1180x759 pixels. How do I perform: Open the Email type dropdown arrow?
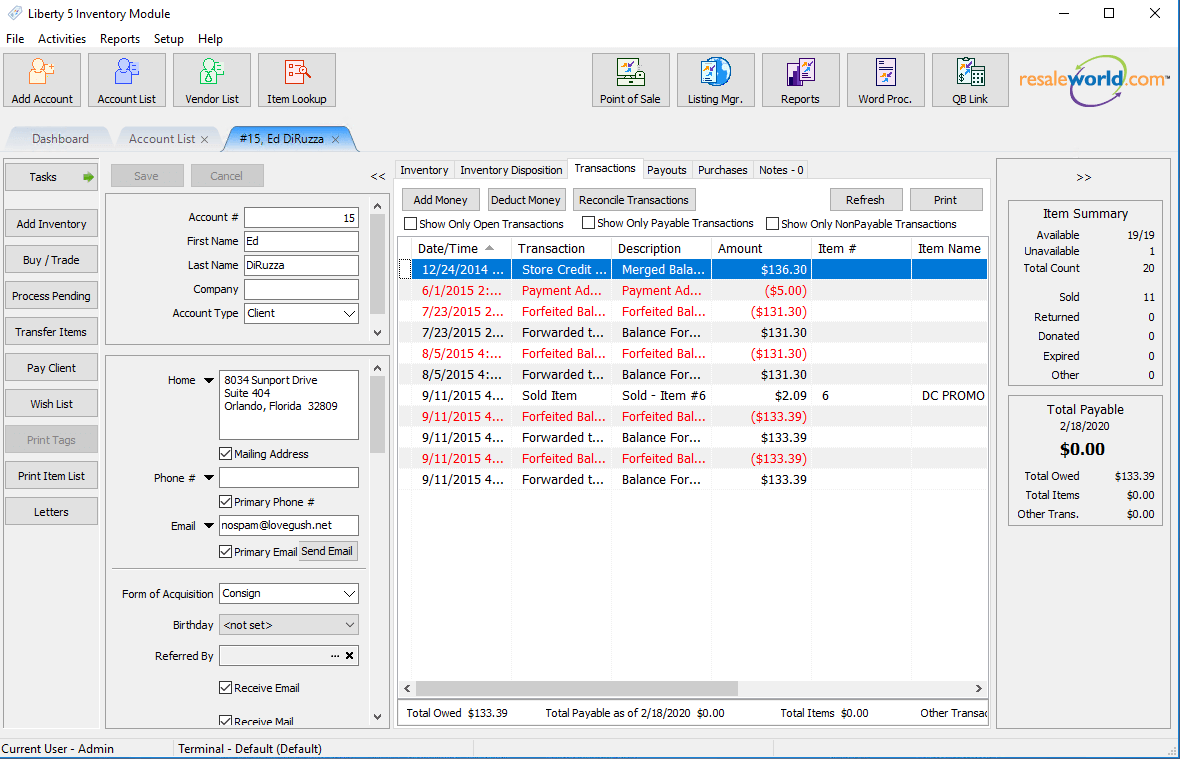(x=208, y=526)
